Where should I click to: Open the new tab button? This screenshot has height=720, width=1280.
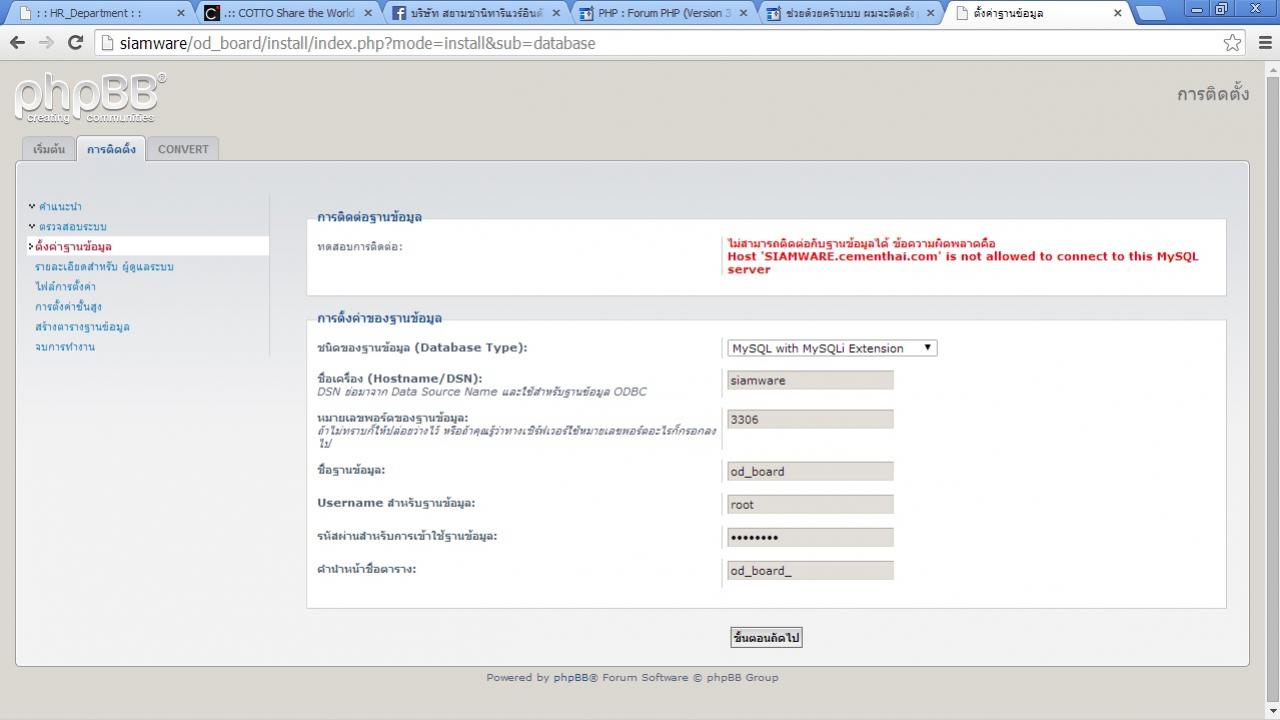(x=1150, y=13)
